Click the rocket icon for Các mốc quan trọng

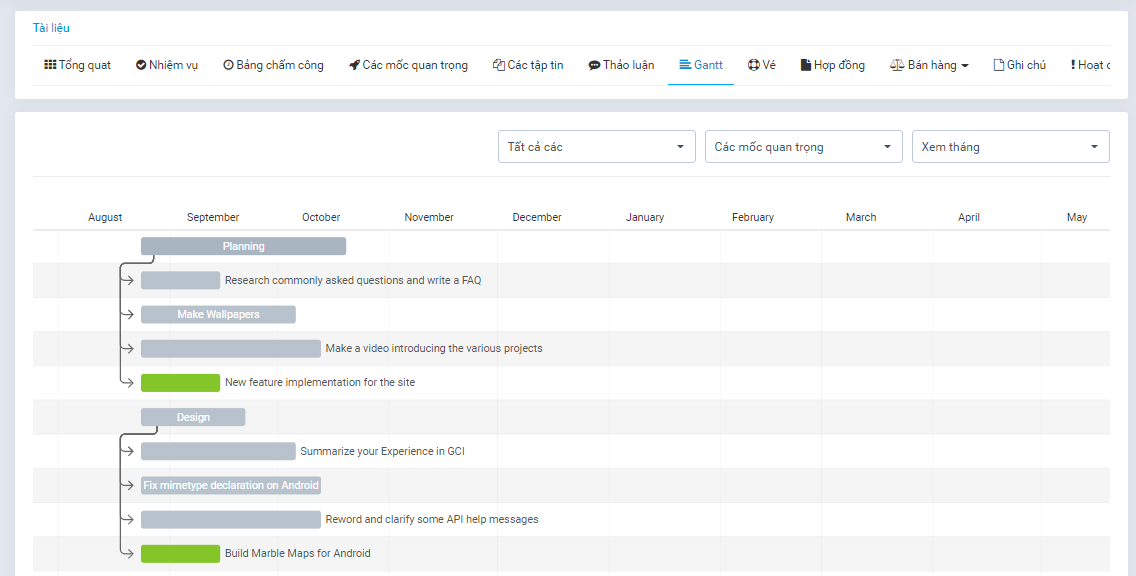(x=354, y=65)
